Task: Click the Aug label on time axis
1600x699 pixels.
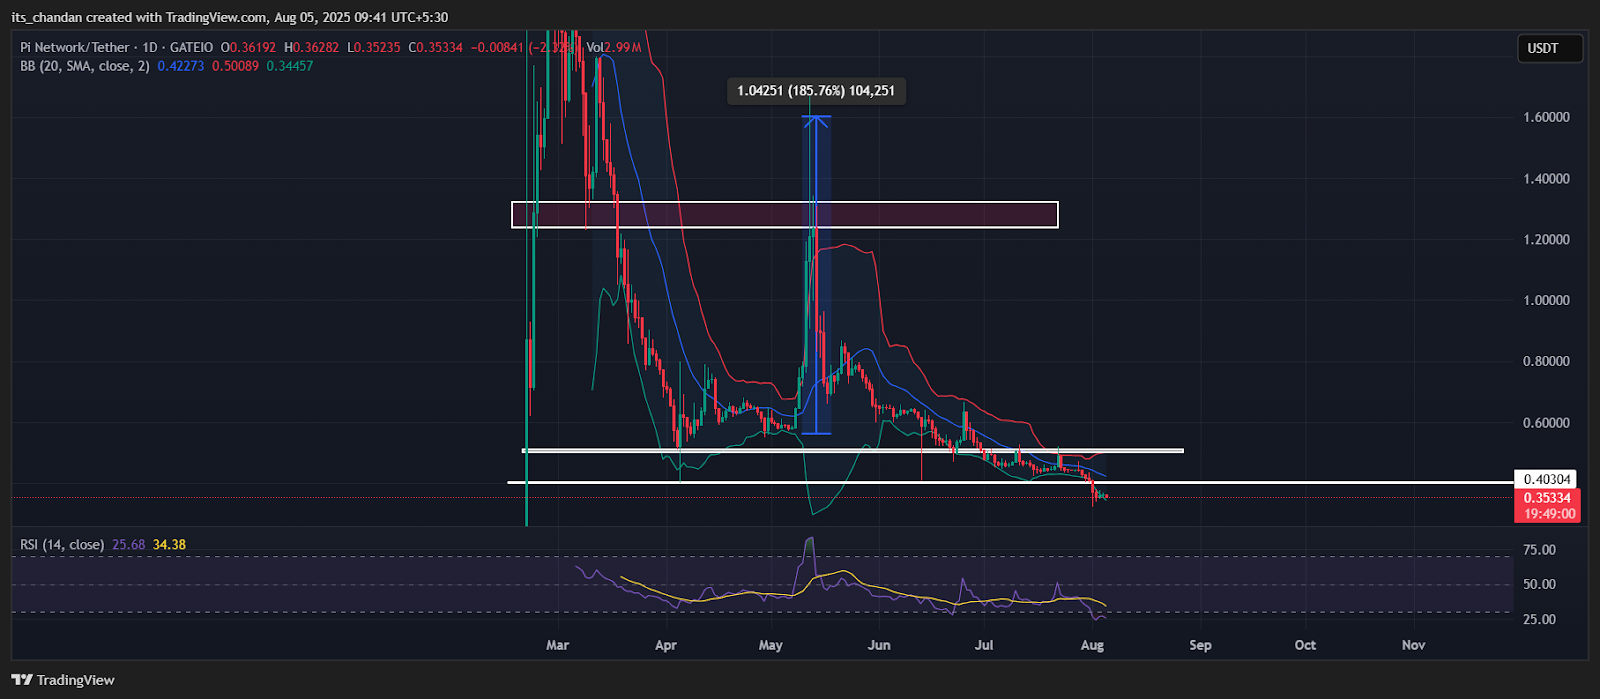Action: [1092, 645]
